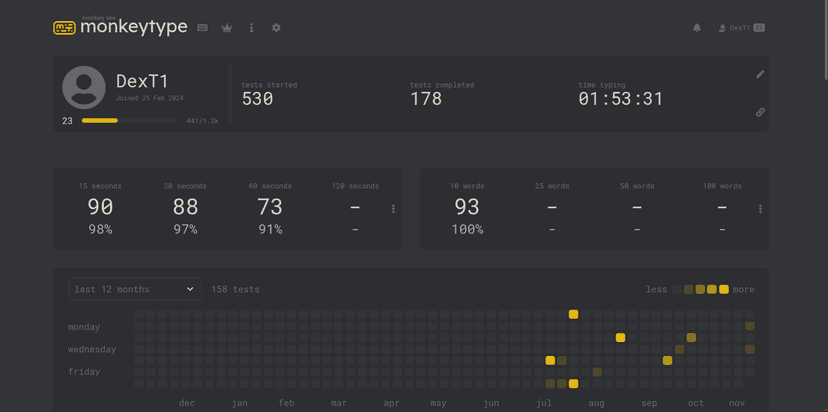Open the about info icon
This screenshot has height=412, width=828.
point(251,28)
